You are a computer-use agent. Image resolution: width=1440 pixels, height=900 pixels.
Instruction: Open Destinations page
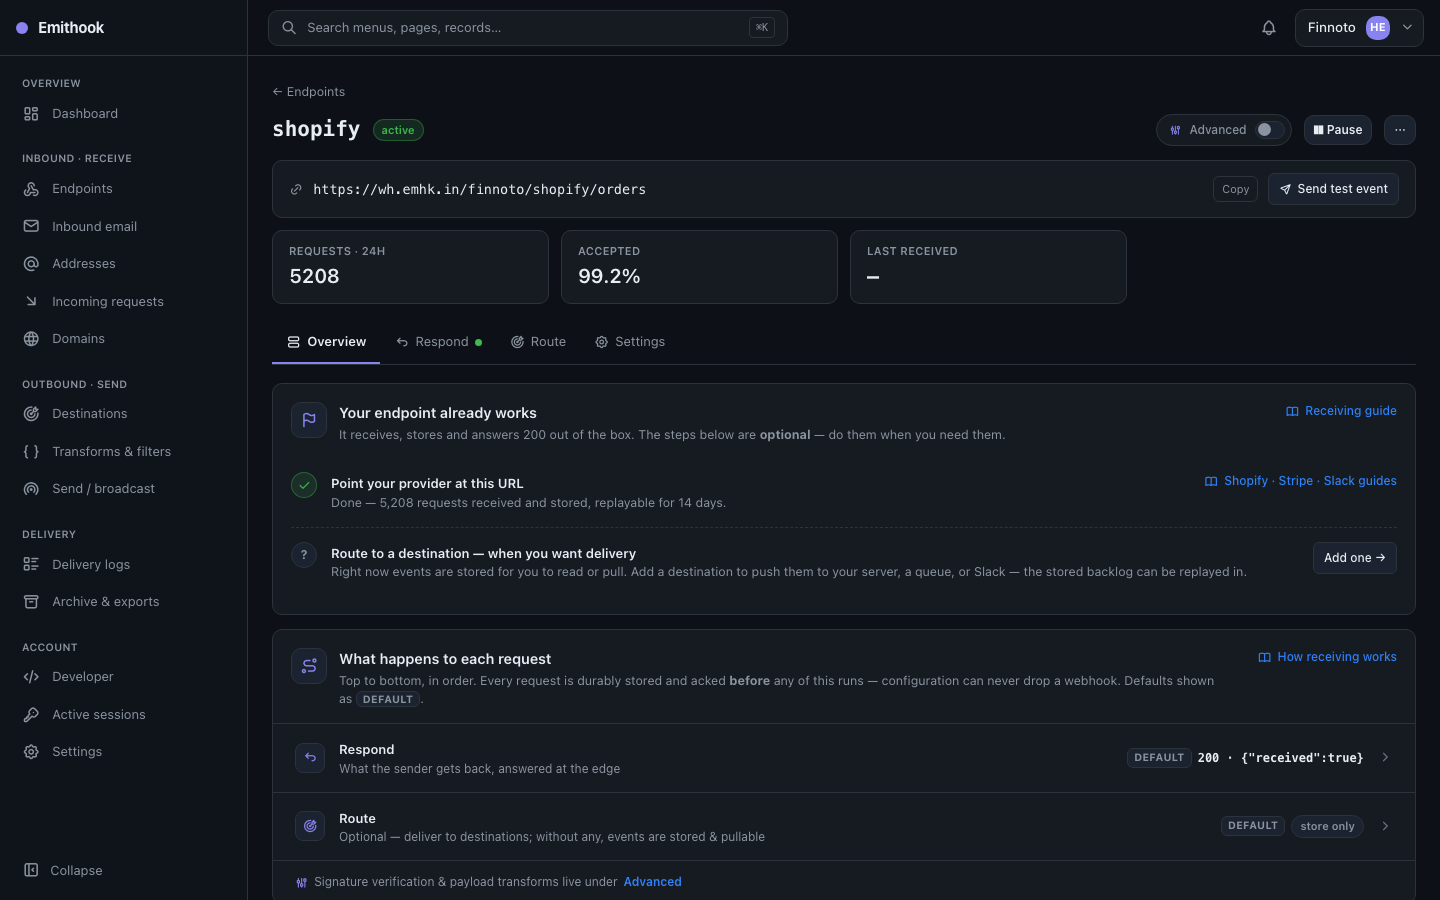click(x=124, y=414)
